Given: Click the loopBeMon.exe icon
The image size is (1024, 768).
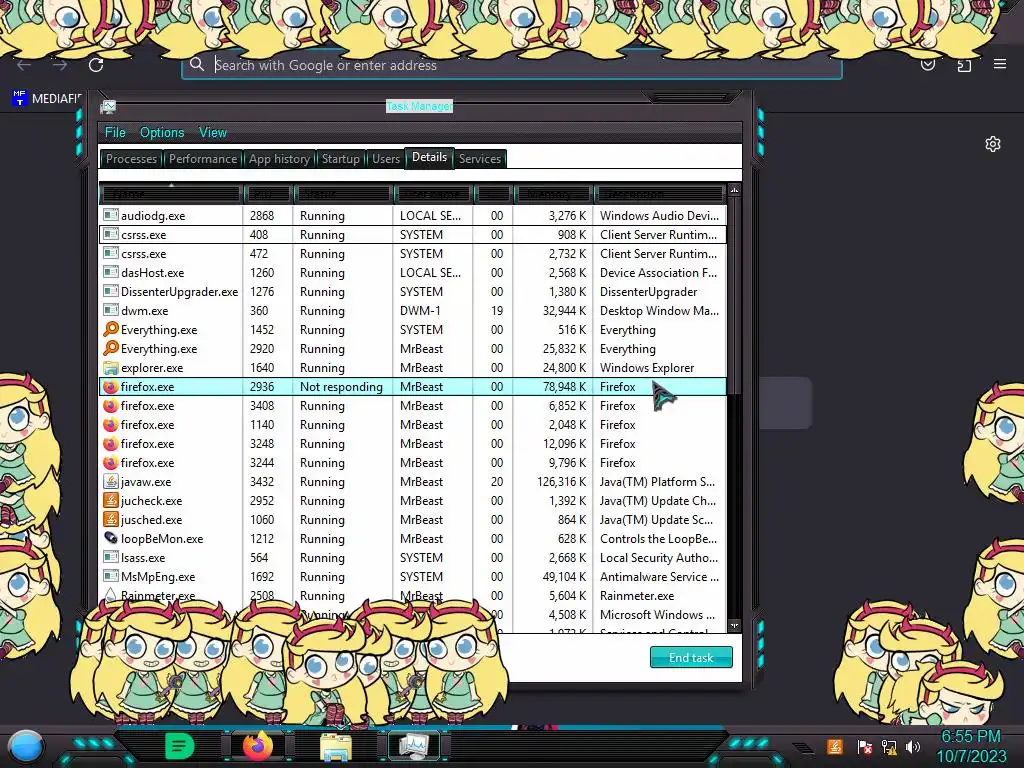Looking at the screenshot, I should (x=111, y=538).
